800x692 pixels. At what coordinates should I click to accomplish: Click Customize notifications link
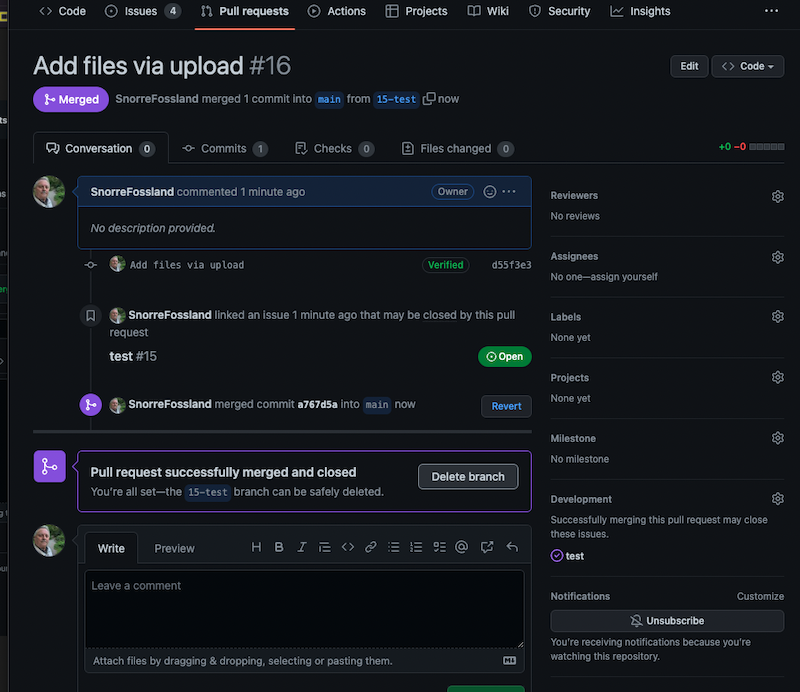pyautogui.click(x=760, y=597)
